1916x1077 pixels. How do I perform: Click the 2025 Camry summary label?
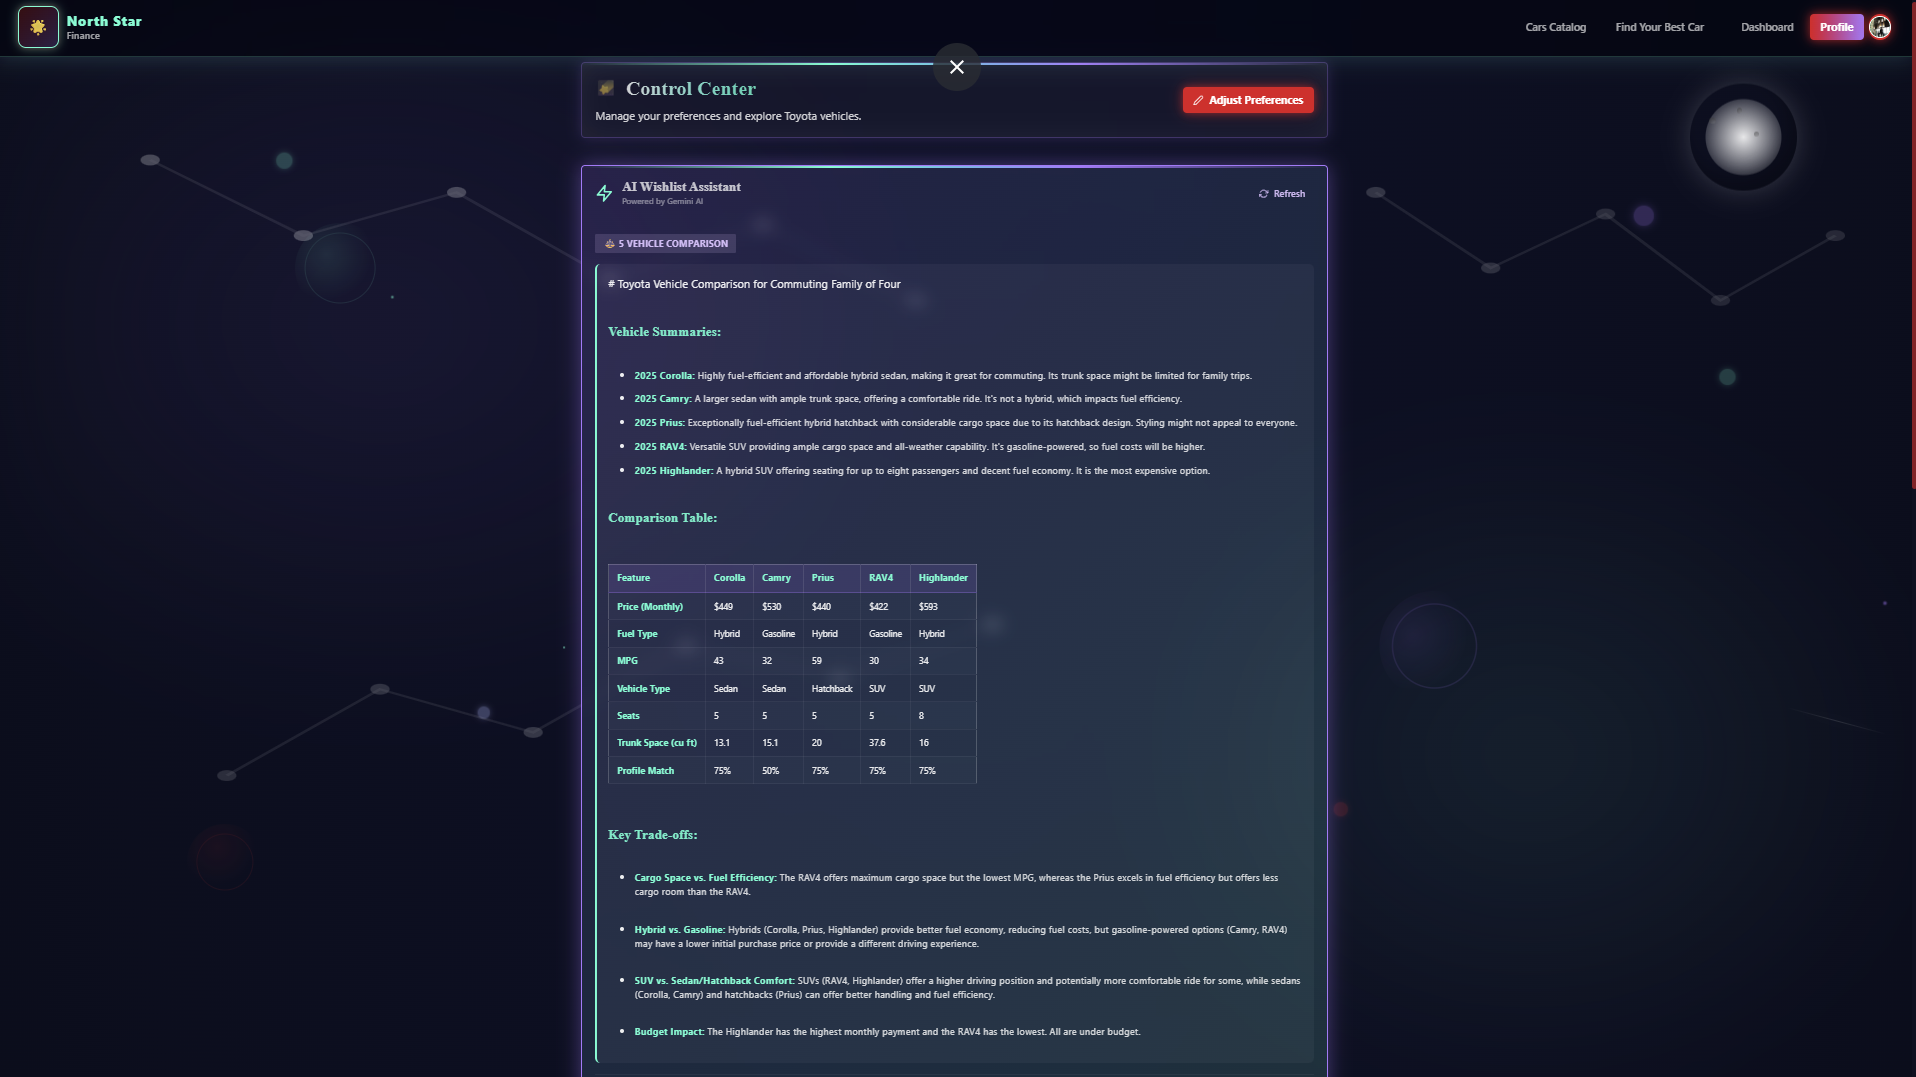[x=663, y=399]
